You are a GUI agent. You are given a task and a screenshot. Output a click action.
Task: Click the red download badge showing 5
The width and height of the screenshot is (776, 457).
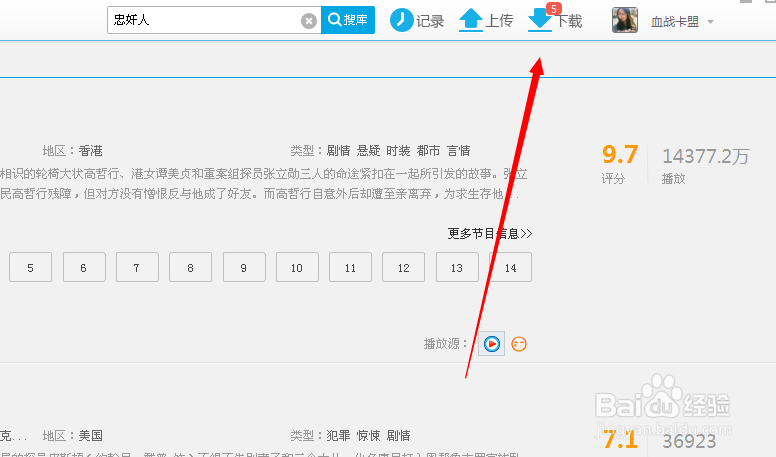point(553,9)
